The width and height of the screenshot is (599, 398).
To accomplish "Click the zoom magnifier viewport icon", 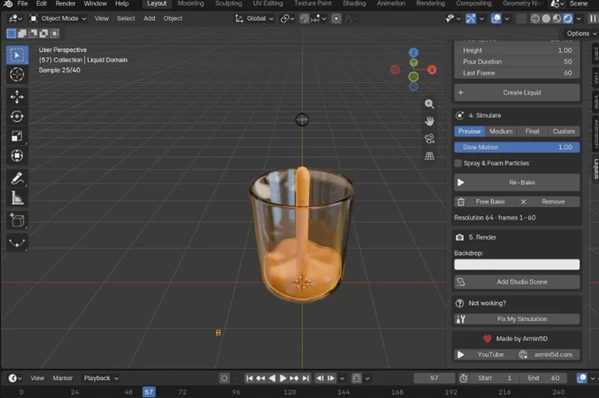I will click(429, 104).
